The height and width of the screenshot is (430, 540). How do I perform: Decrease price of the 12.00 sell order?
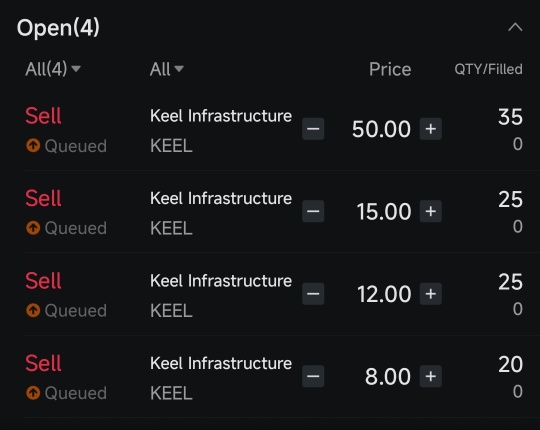point(313,294)
